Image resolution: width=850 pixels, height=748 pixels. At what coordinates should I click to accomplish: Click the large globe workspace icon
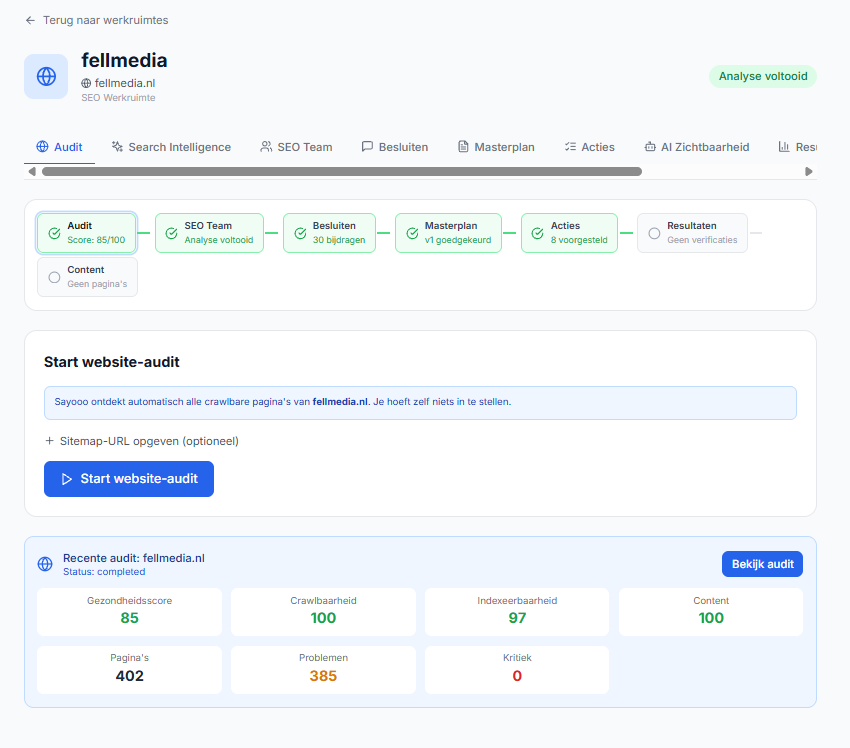(x=46, y=76)
